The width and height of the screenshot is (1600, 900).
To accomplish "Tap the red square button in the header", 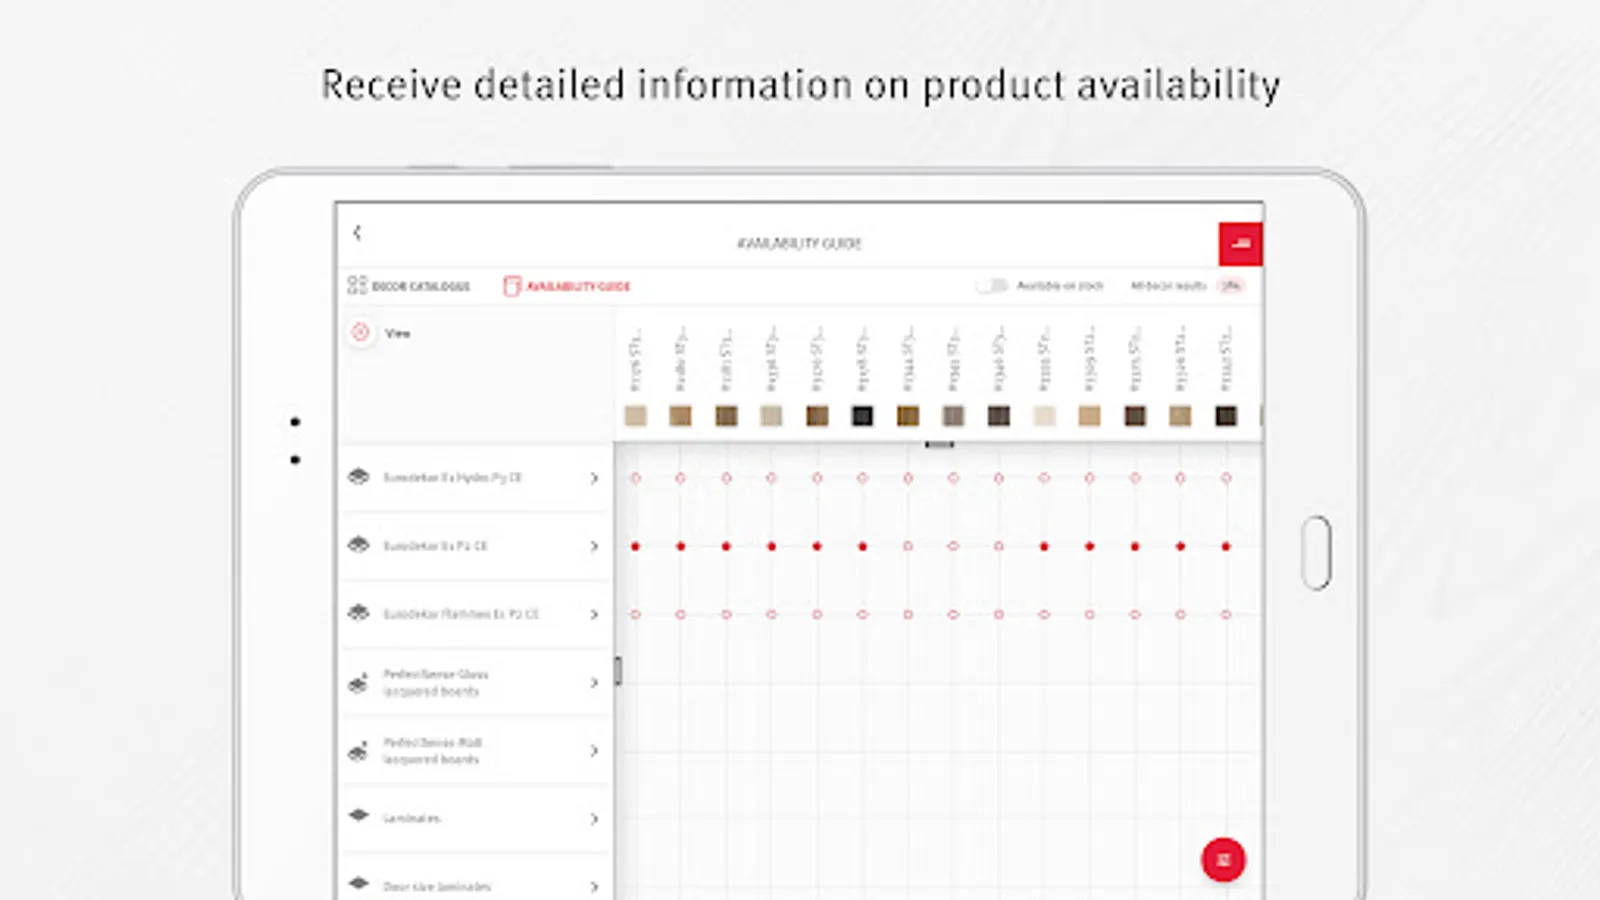I will [x=1240, y=244].
